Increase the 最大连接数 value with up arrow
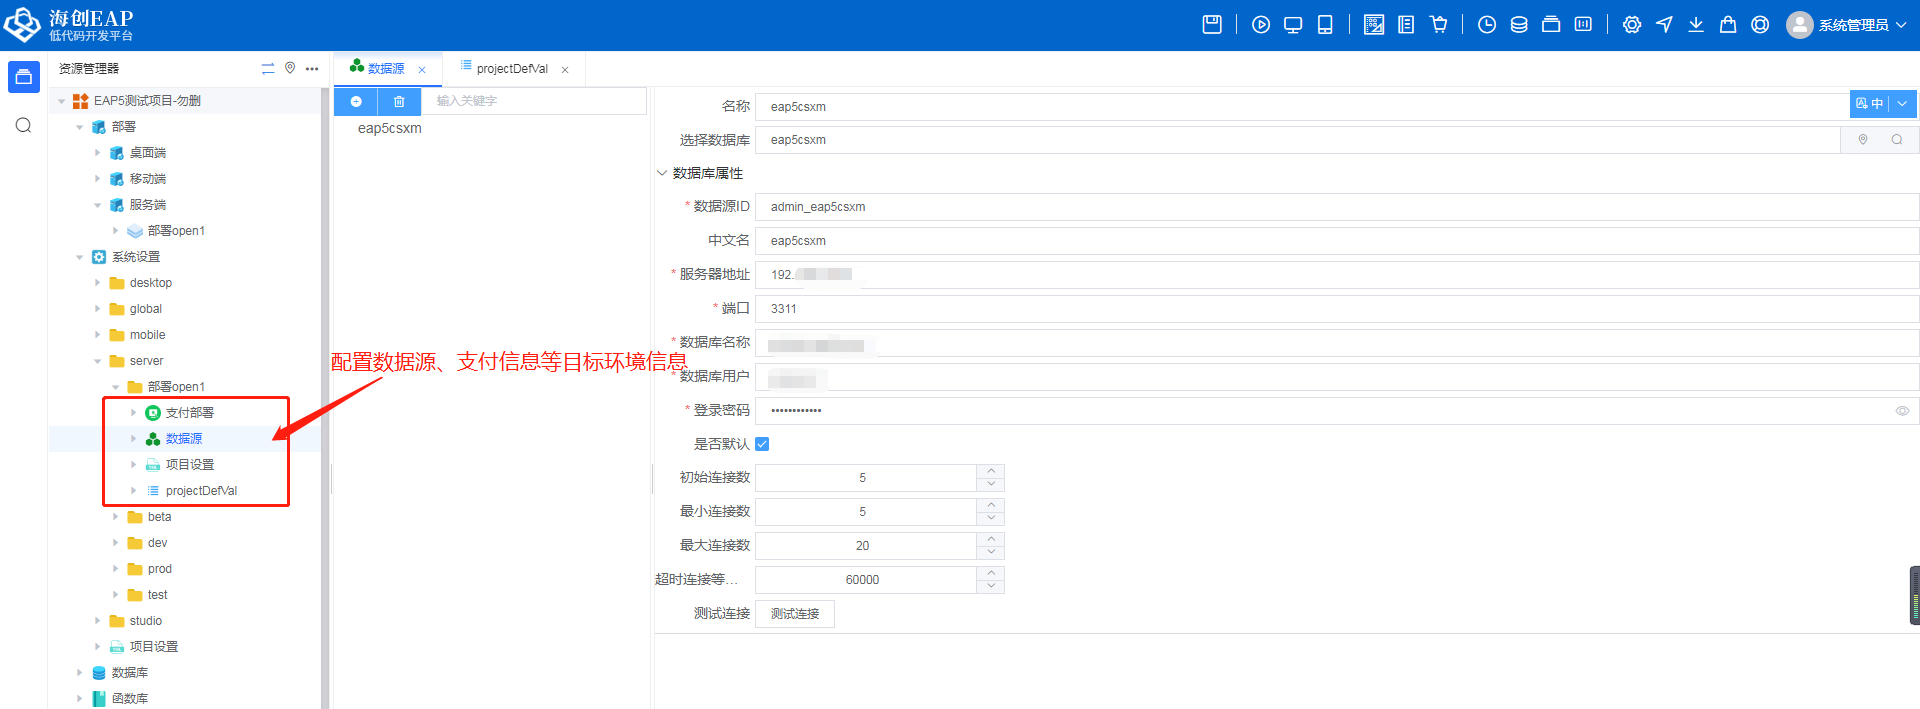The width and height of the screenshot is (1920, 709). click(990, 539)
